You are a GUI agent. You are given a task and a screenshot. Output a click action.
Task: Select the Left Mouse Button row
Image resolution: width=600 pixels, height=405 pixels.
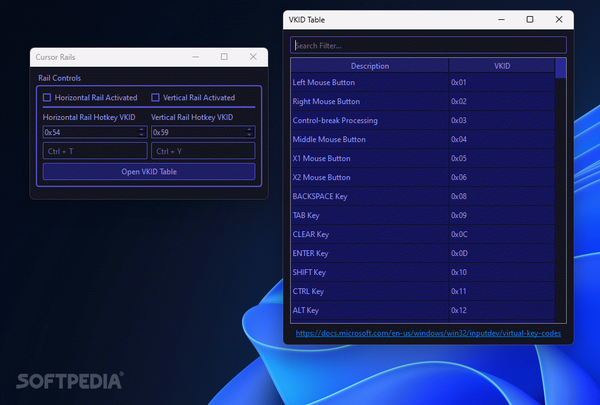(423, 82)
